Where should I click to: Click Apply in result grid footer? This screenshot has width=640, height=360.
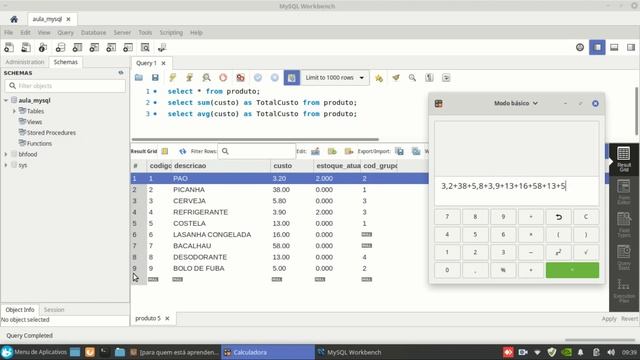[609, 319]
